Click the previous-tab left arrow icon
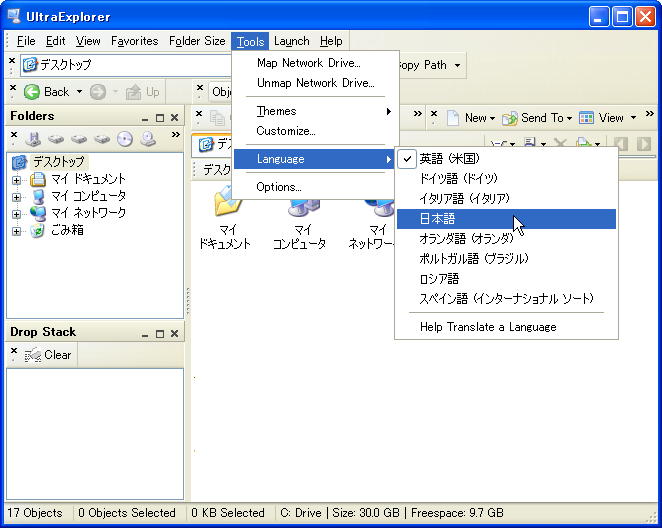Image resolution: width=662 pixels, height=528 pixels. pyautogui.click(x=621, y=144)
